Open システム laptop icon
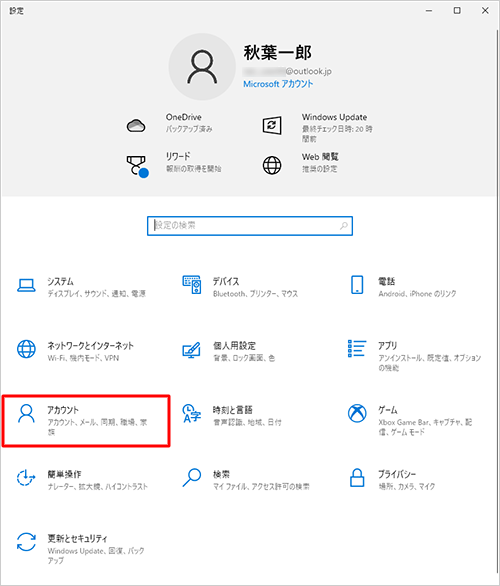Viewport: 500px width, 586px height. click(x=27, y=286)
